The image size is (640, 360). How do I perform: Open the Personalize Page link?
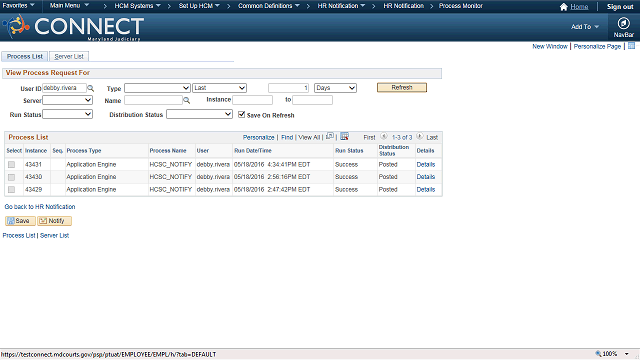point(597,47)
